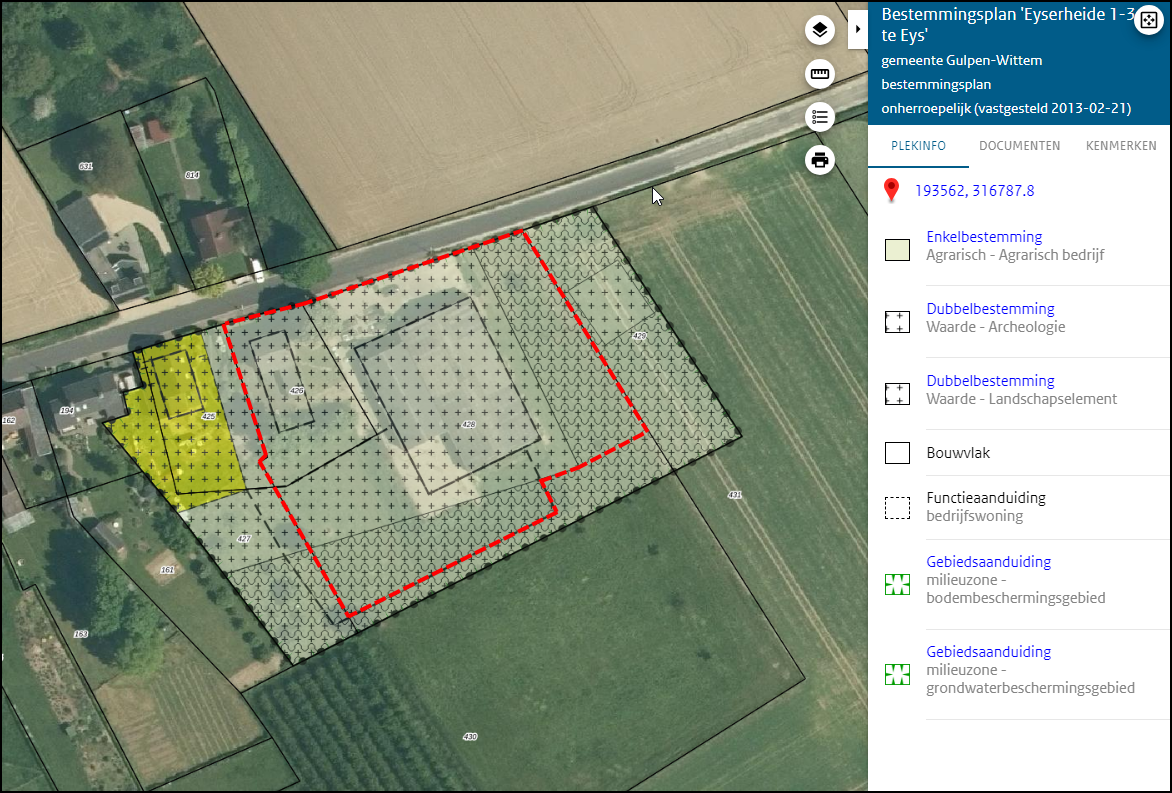1172x793 pixels.
Task: Click the Waarde - Archeologie legend symbol
Action: (x=897, y=321)
